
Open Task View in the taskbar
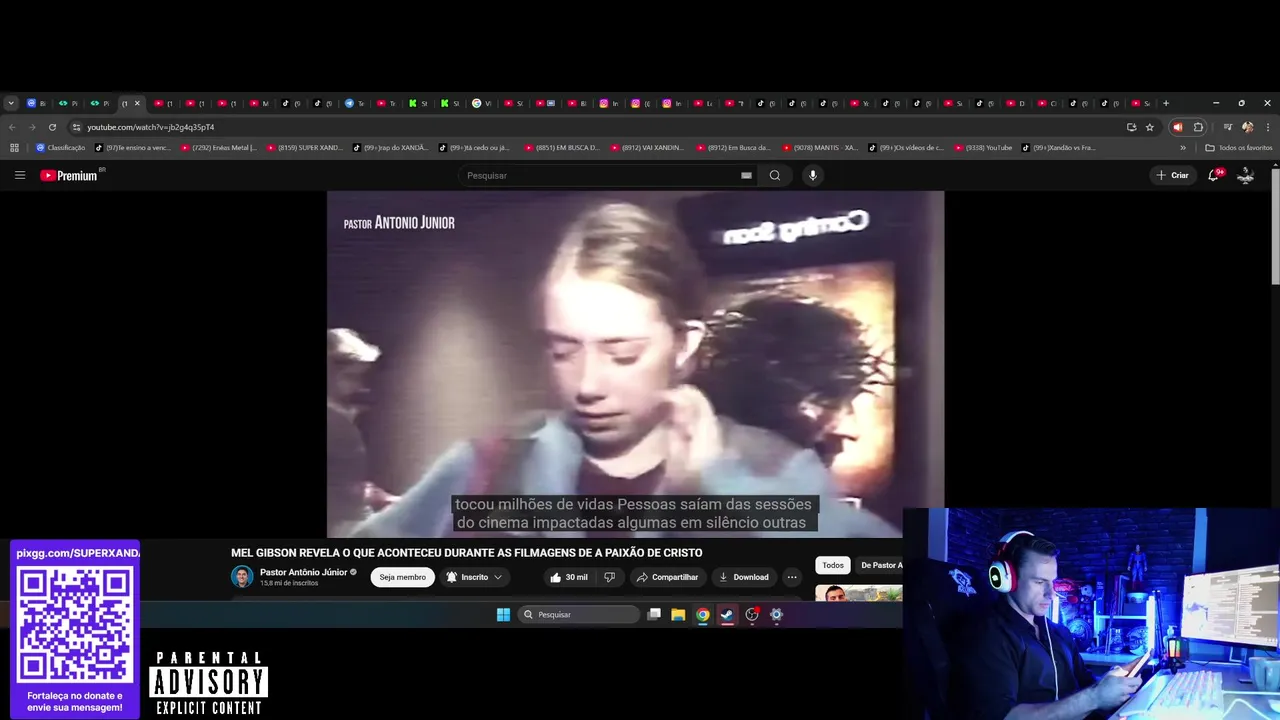[654, 614]
